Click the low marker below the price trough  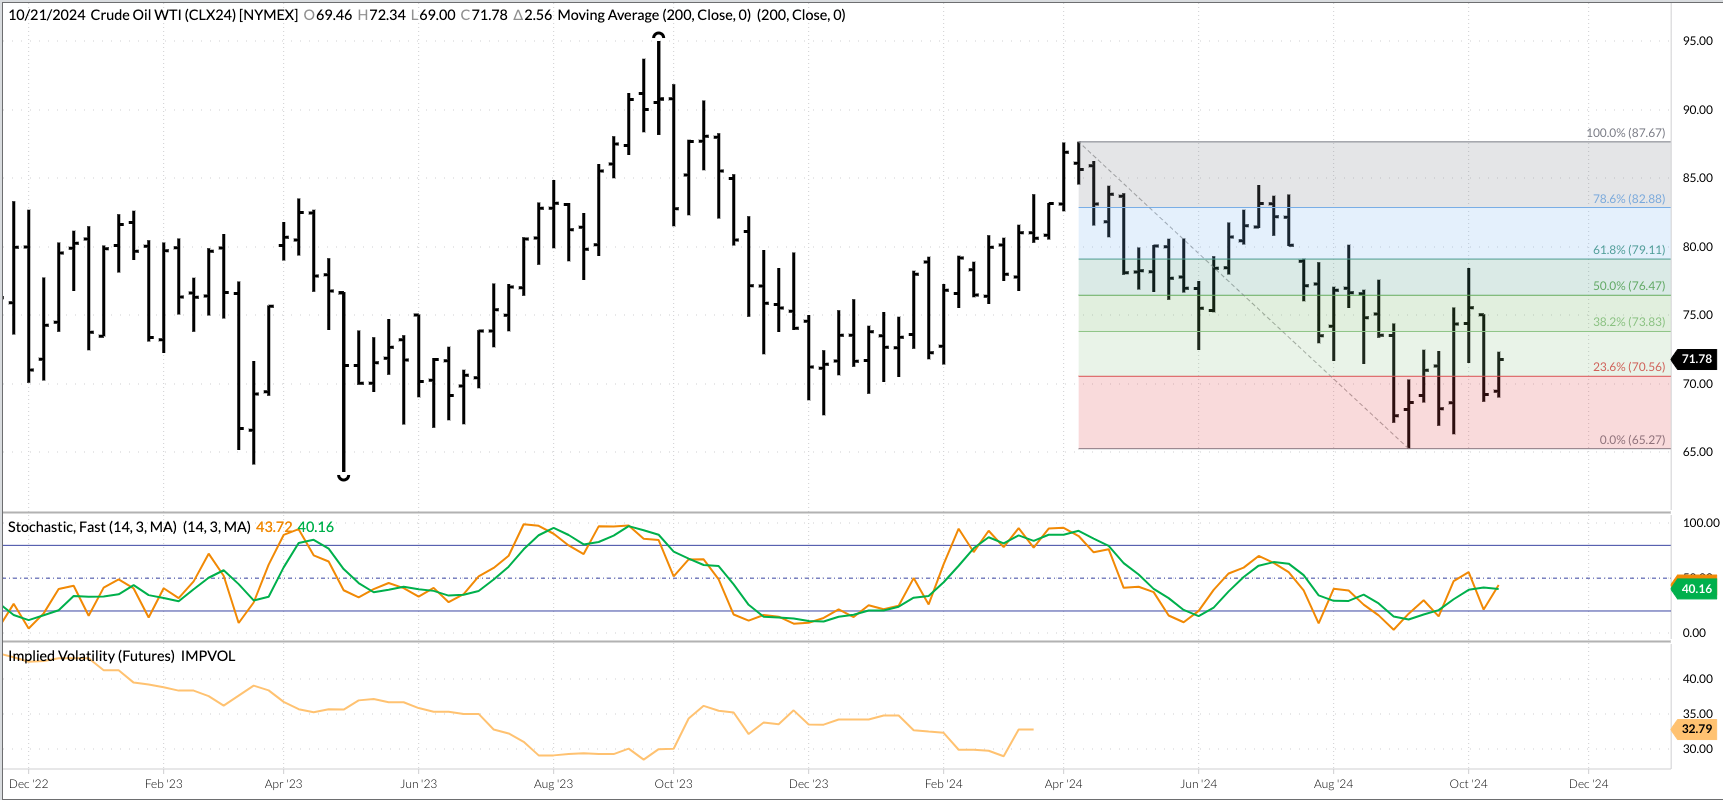pos(343,477)
